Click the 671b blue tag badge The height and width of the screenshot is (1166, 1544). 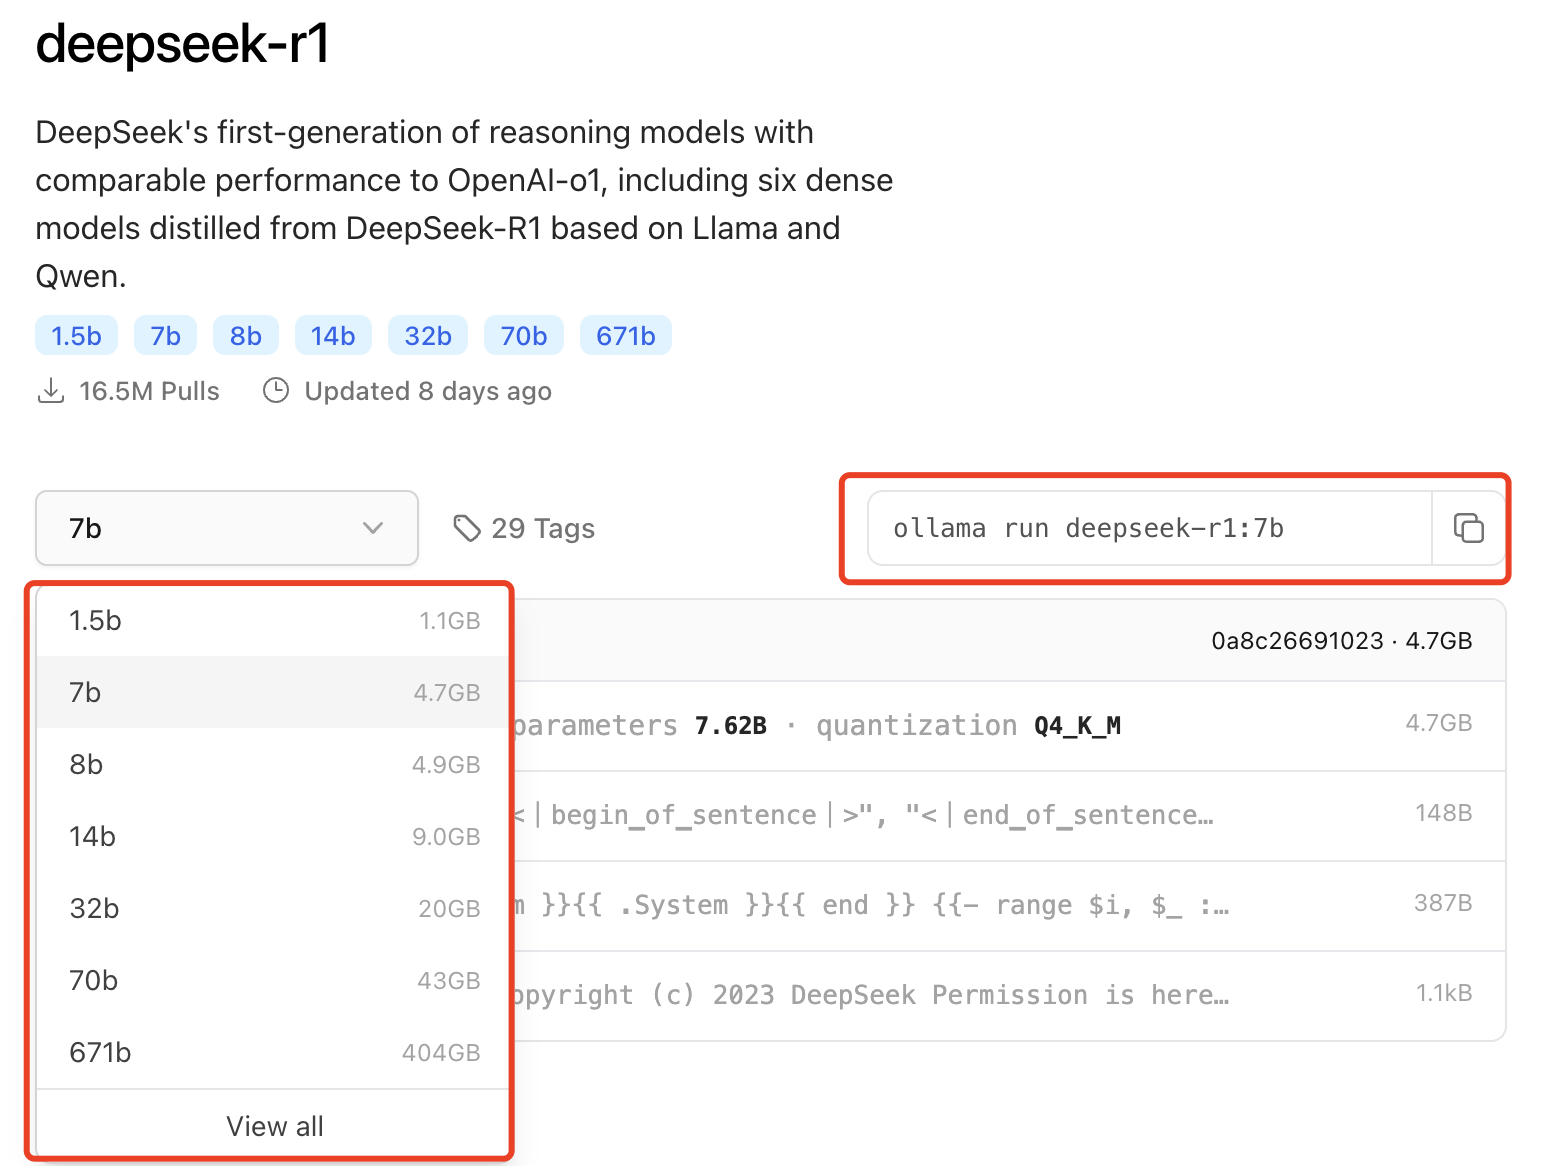[625, 336]
